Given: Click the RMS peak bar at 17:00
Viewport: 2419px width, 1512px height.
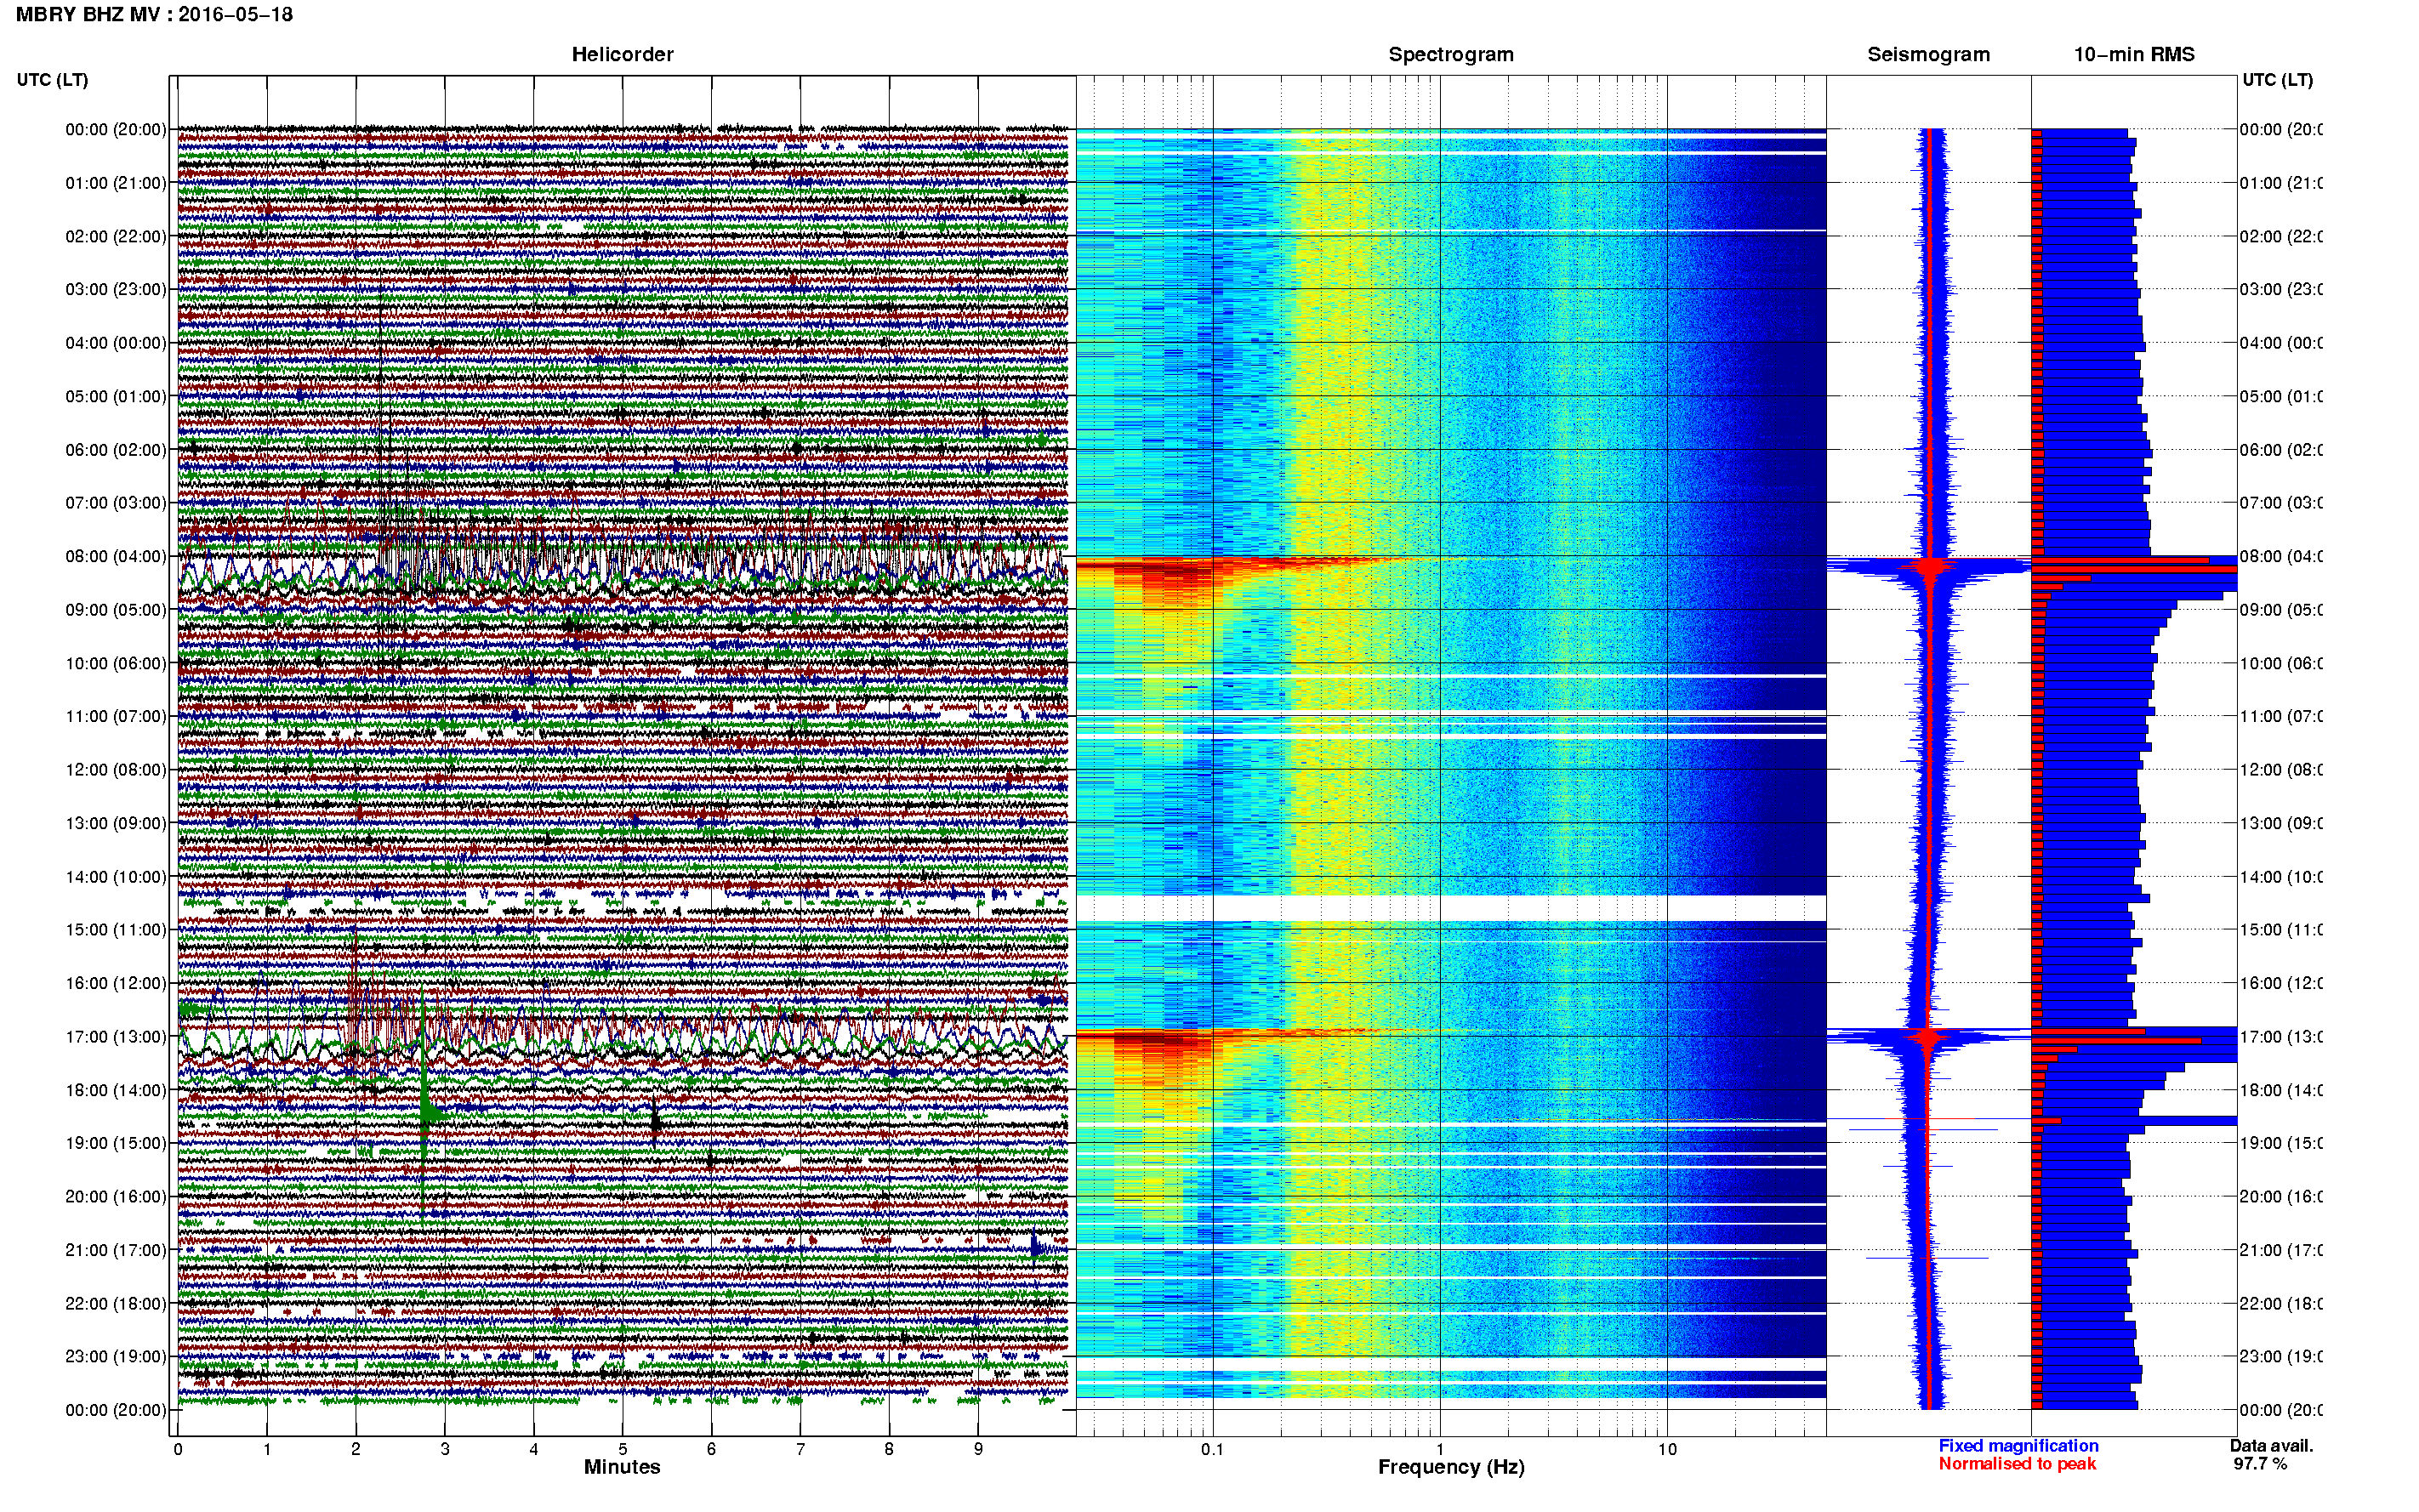Looking at the screenshot, I should pyautogui.click(x=2134, y=1041).
